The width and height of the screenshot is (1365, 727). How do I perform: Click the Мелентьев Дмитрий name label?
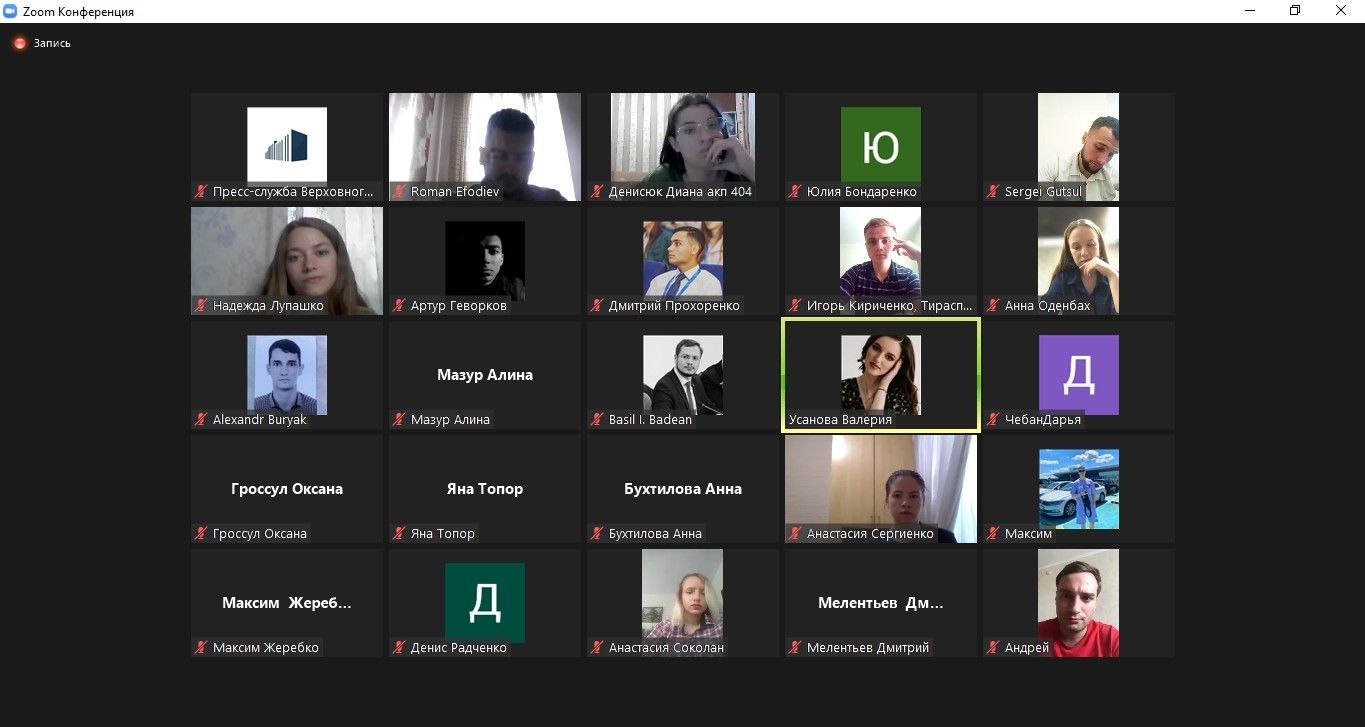tap(868, 647)
